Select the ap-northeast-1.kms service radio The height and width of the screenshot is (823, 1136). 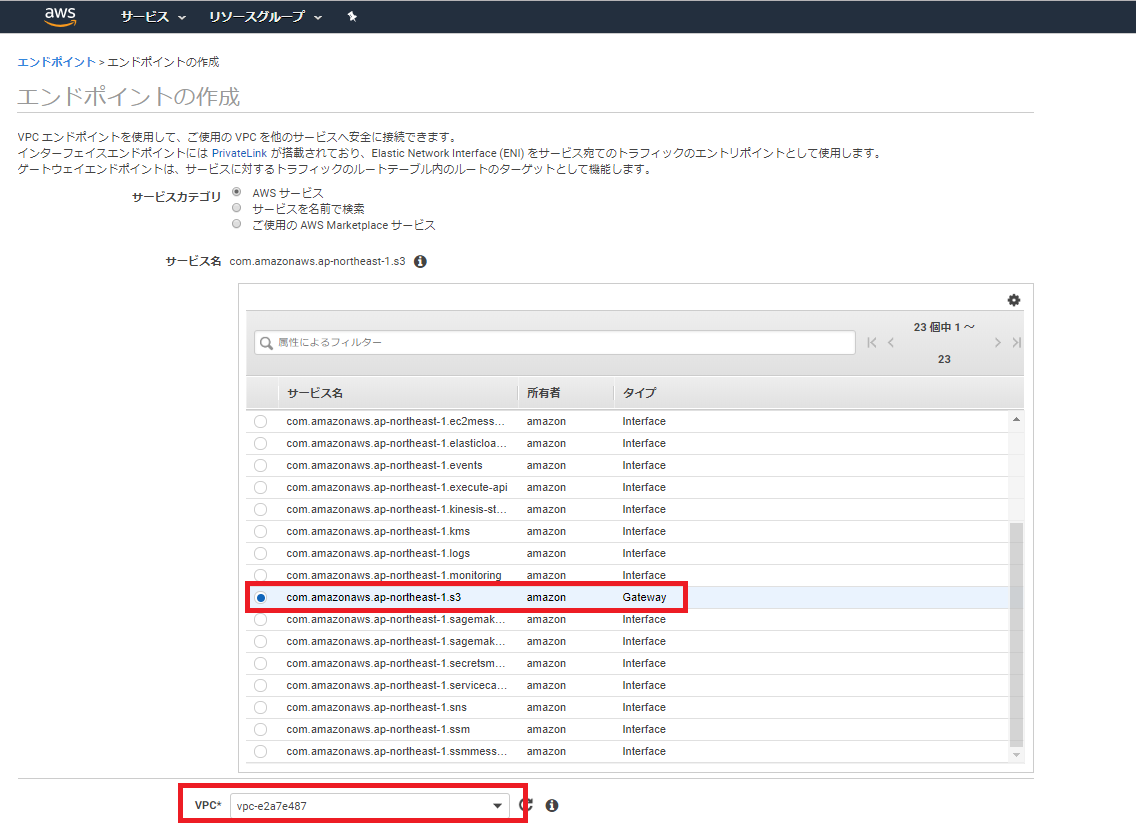(261, 531)
